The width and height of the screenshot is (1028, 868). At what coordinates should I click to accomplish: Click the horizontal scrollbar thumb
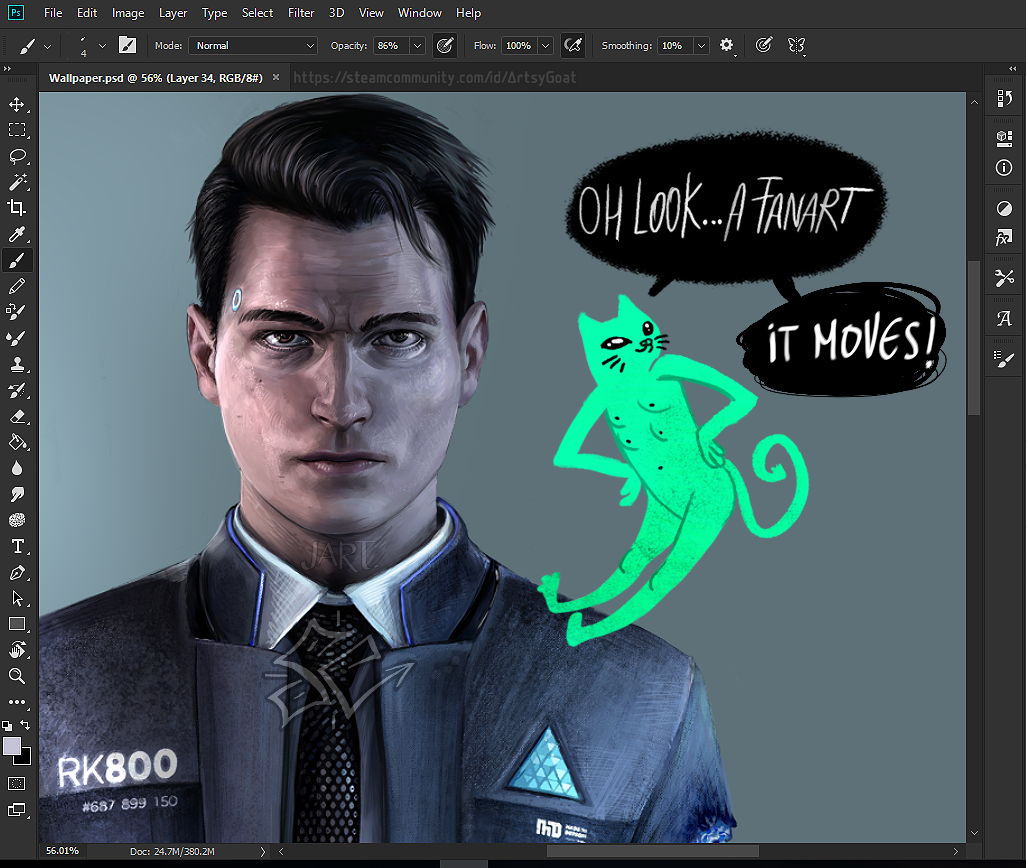point(652,851)
